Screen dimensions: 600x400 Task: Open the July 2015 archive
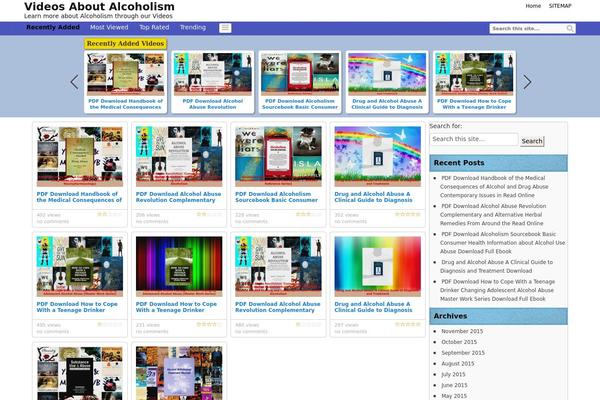tap(453, 374)
